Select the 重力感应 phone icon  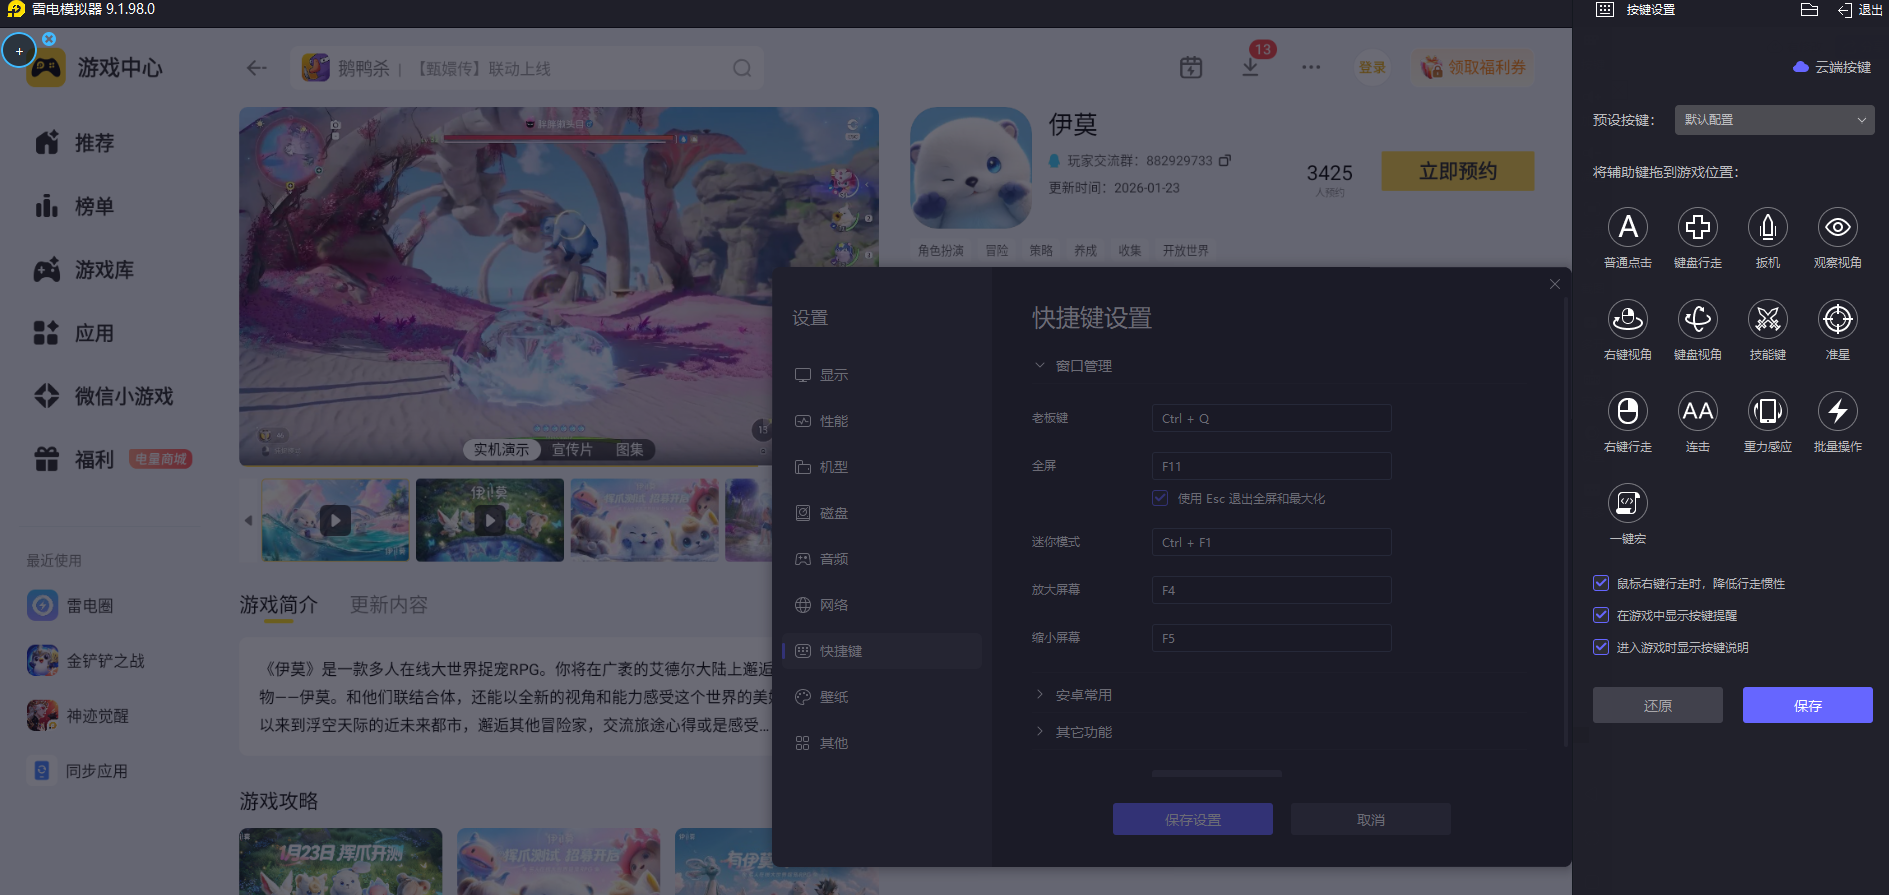coord(1768,411)
